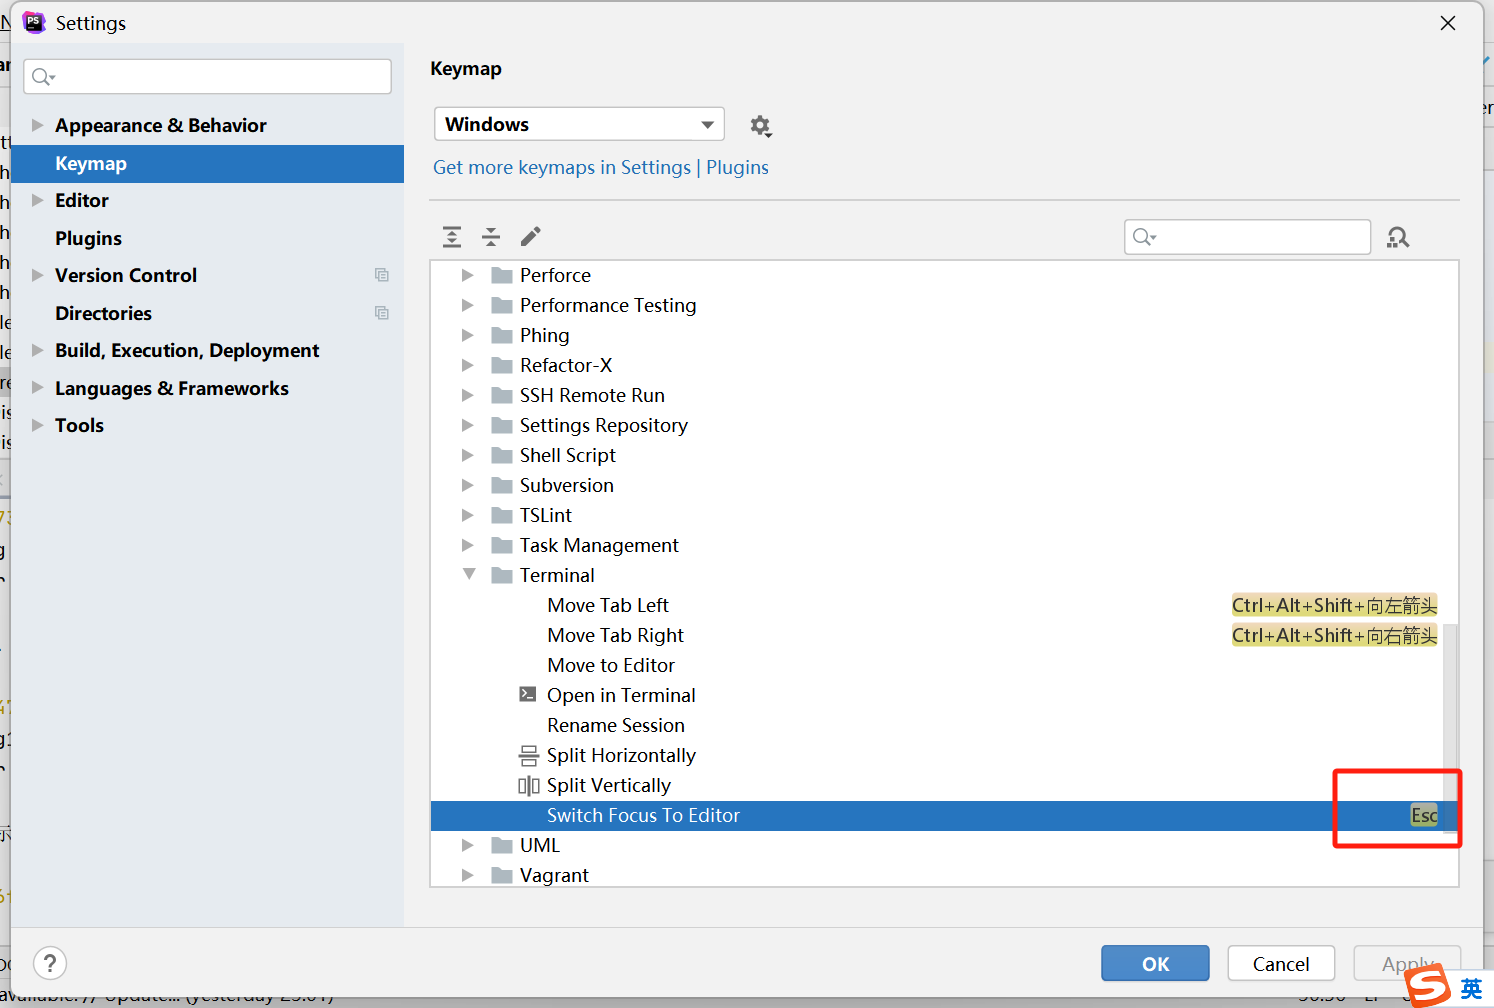The image size is (1494, 1008).
Task: Click the folder icon next to Vagrant
Action: pos(502,875)
